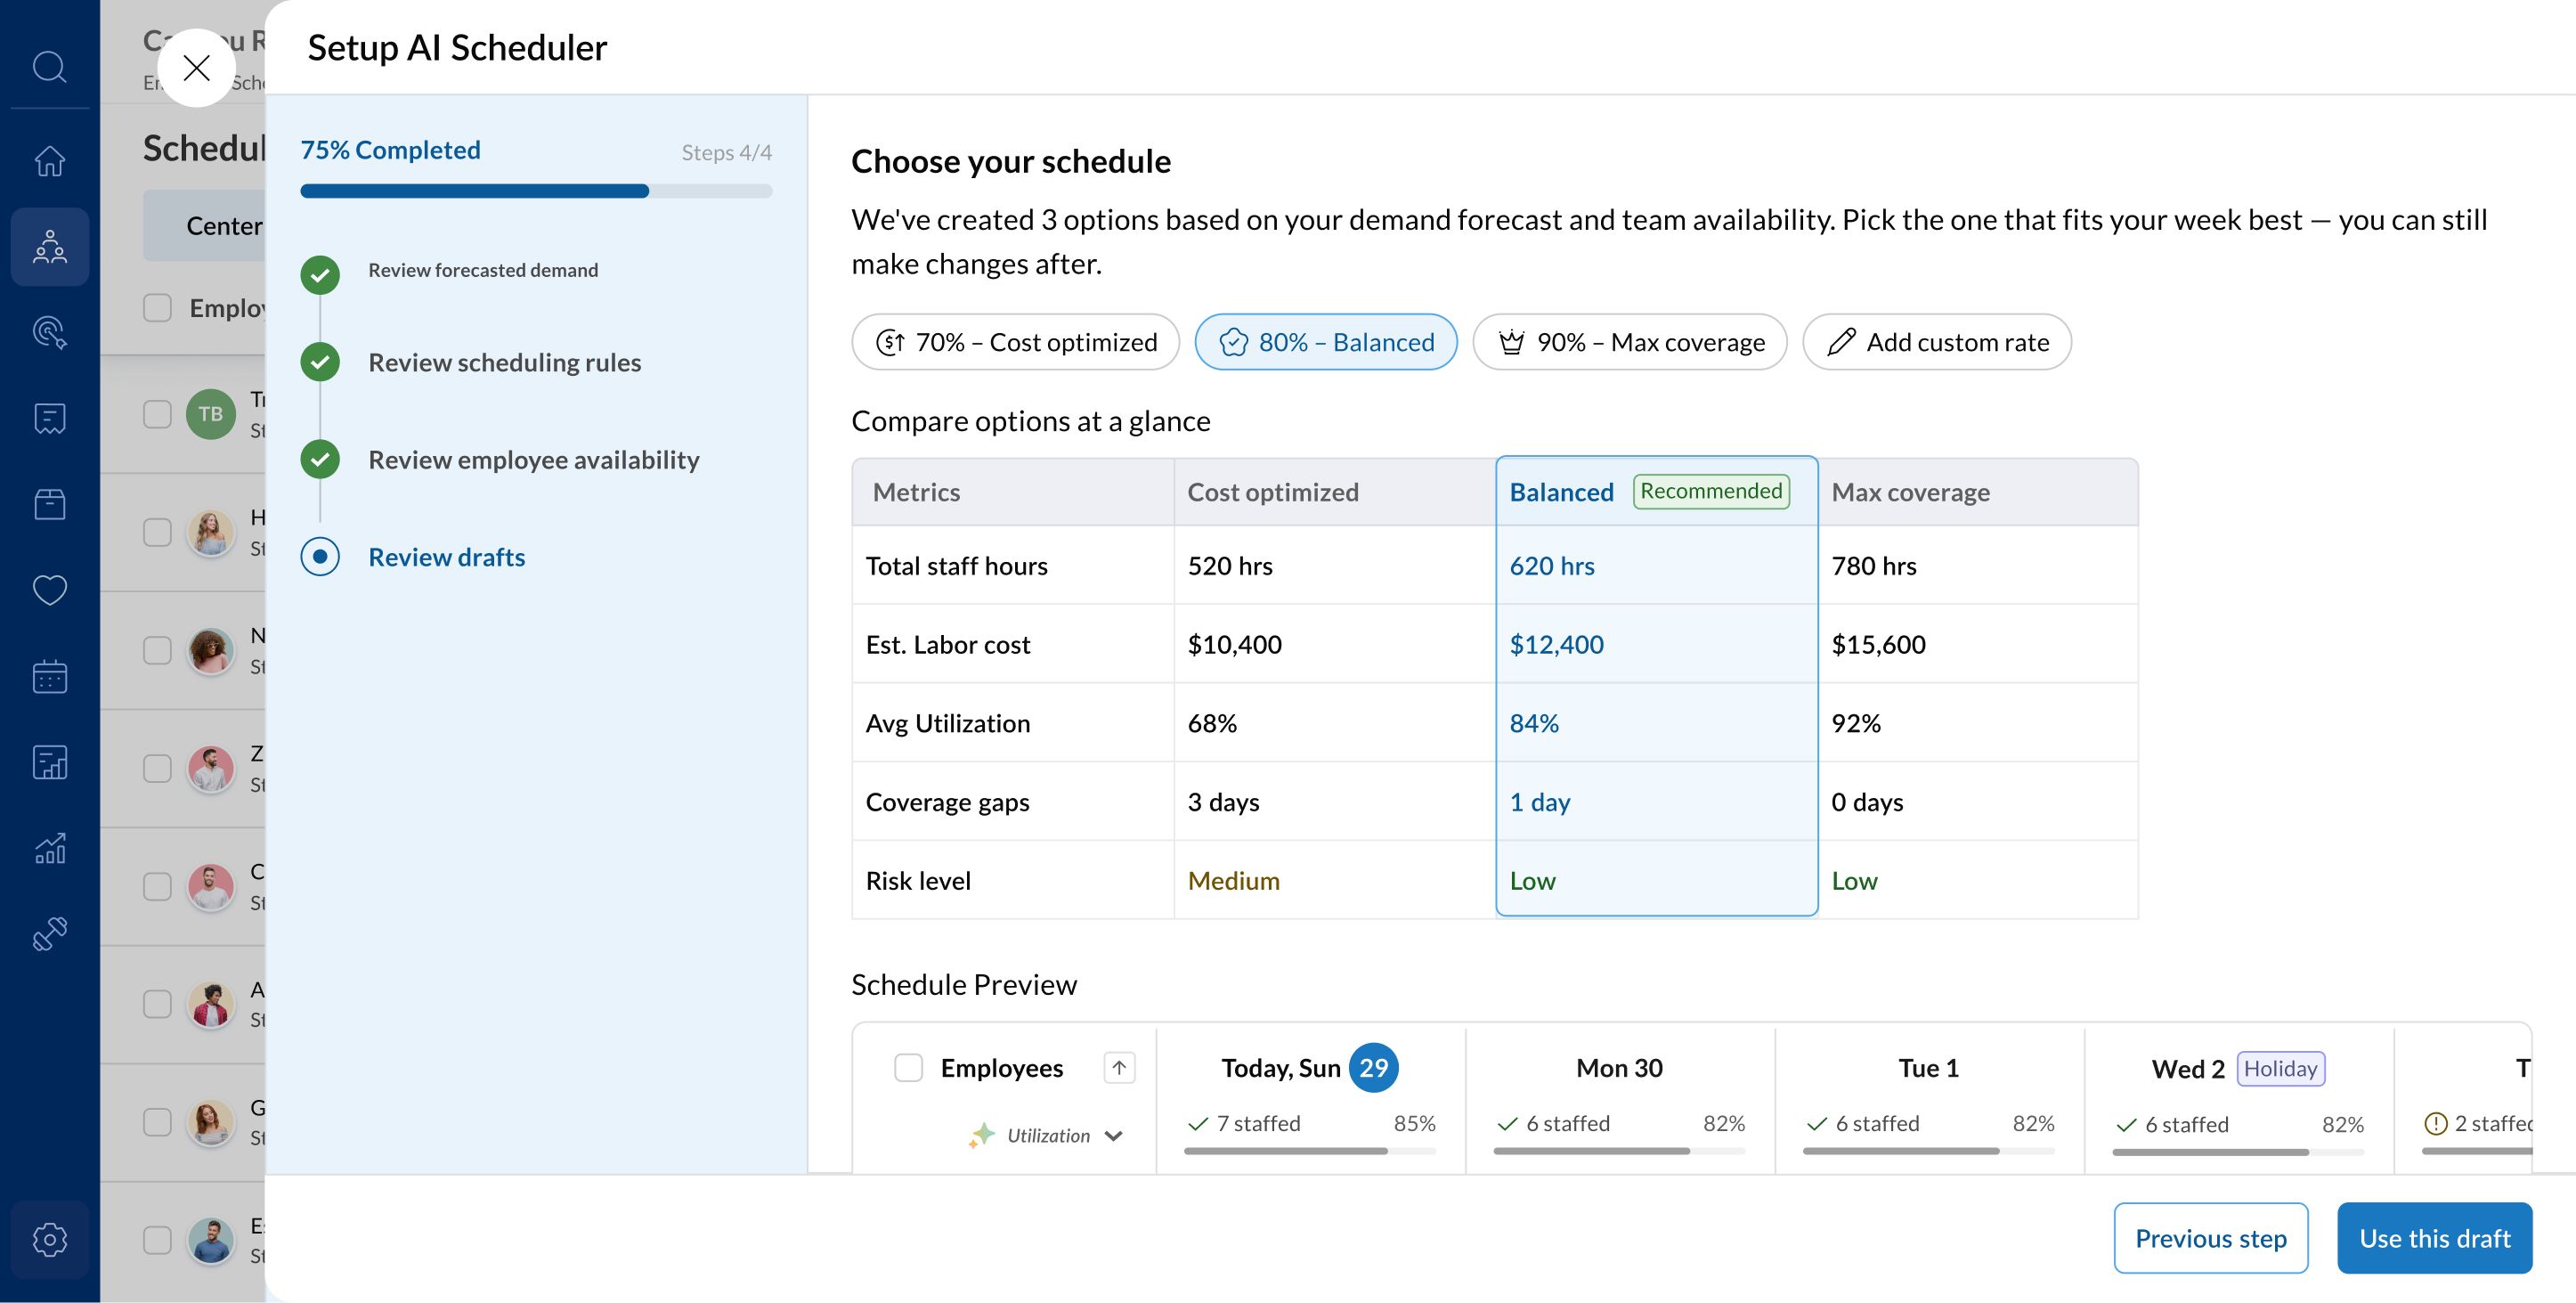Close the Setup AI Scheduler dialog
Viewport: 2576px width, 1303px height.
coord(196,68)
